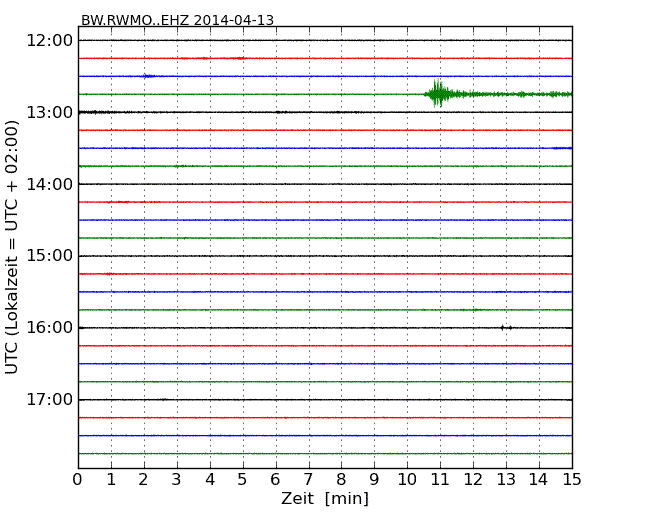Click the 6 minute tick label
The width and height of the screenshot is (650, 520).
[x=275, y=480]
